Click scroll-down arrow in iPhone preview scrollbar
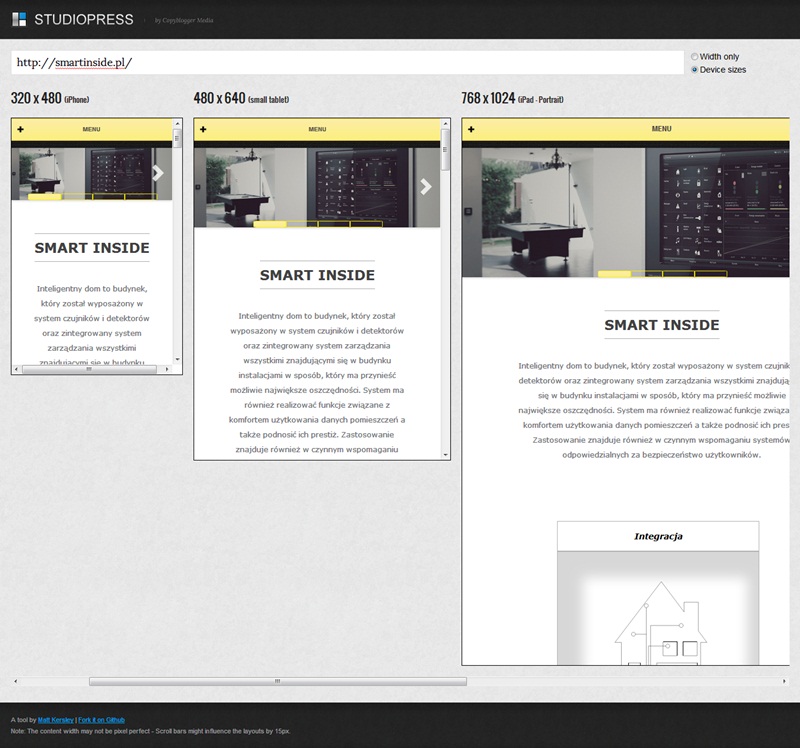 [x=178, y=358]
